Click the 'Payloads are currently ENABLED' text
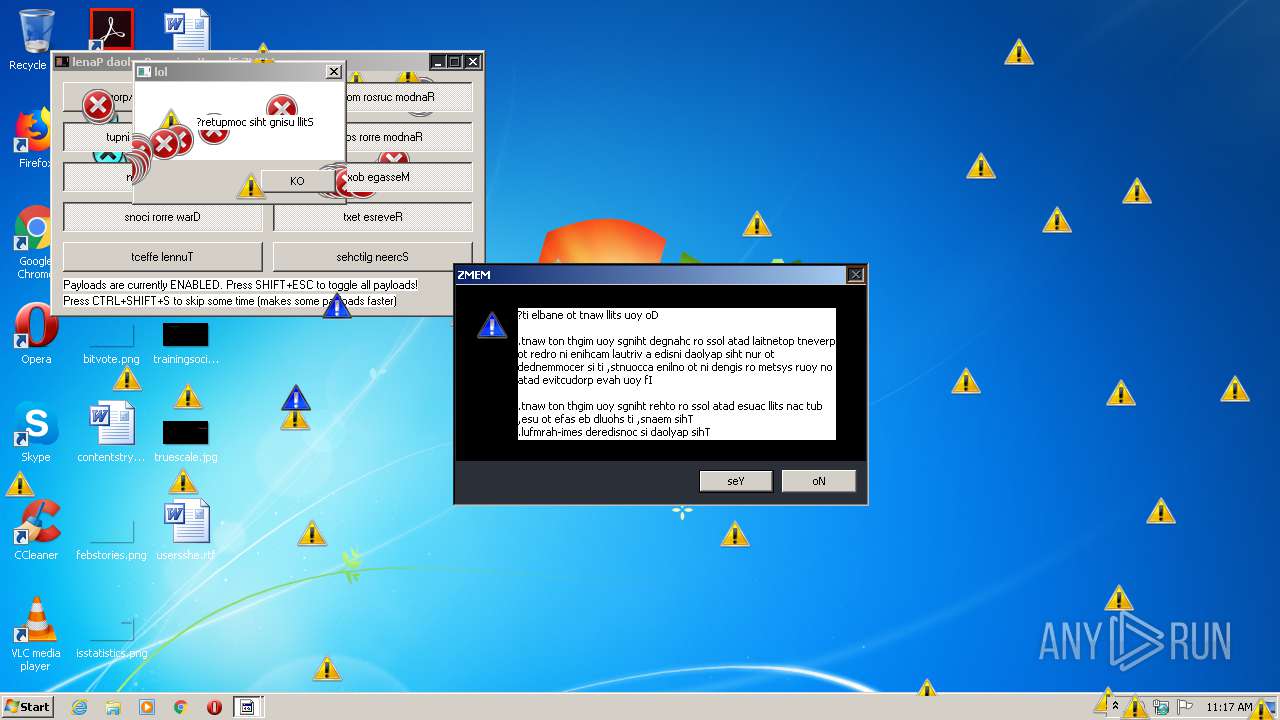 [x=240, y=285]
